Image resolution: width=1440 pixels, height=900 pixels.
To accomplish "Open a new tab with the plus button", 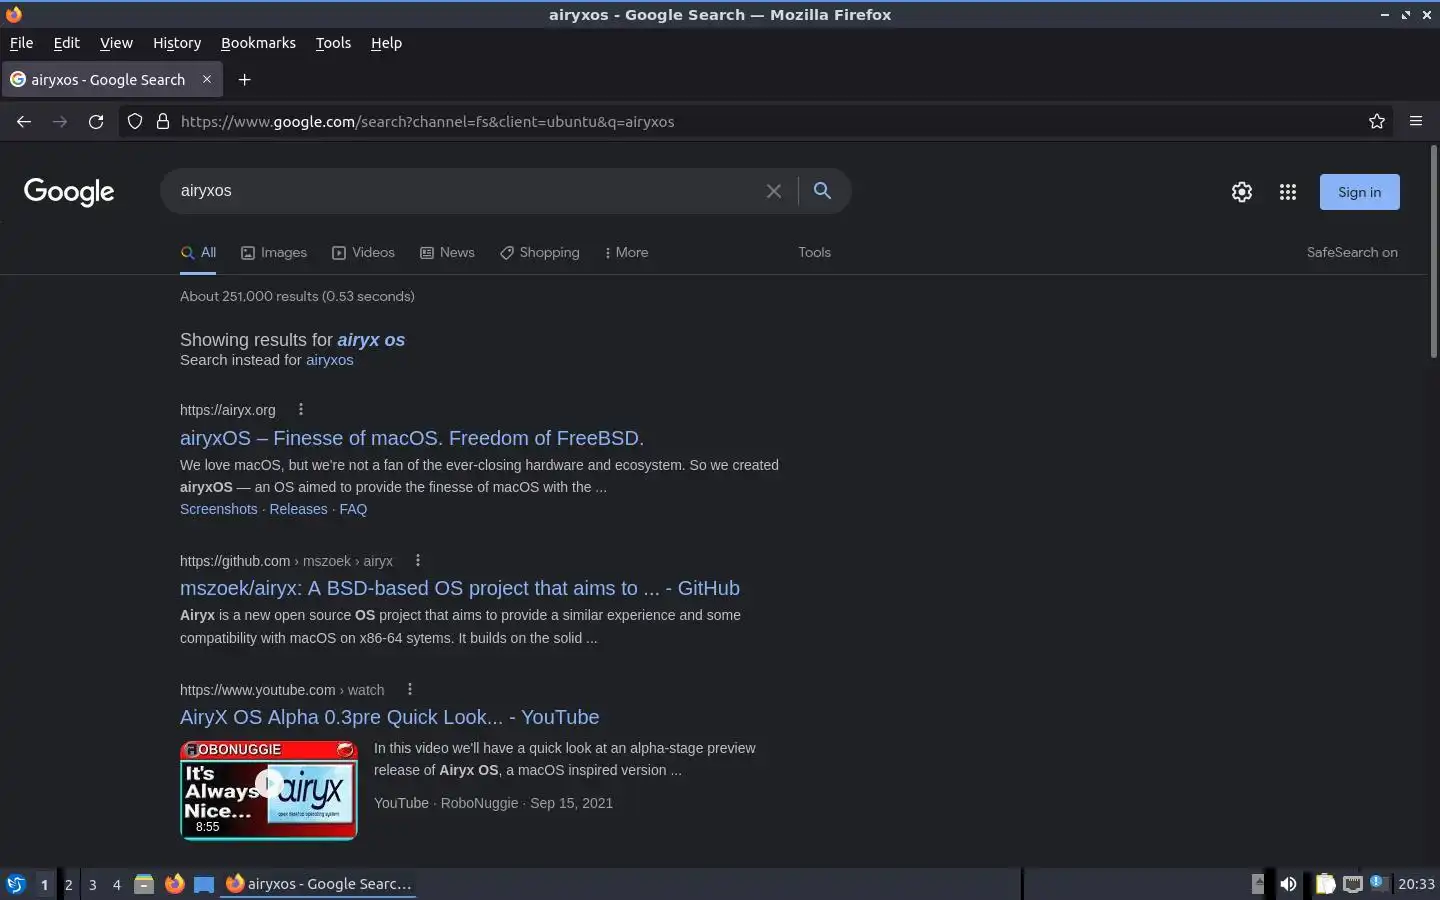I will point(244,79).
